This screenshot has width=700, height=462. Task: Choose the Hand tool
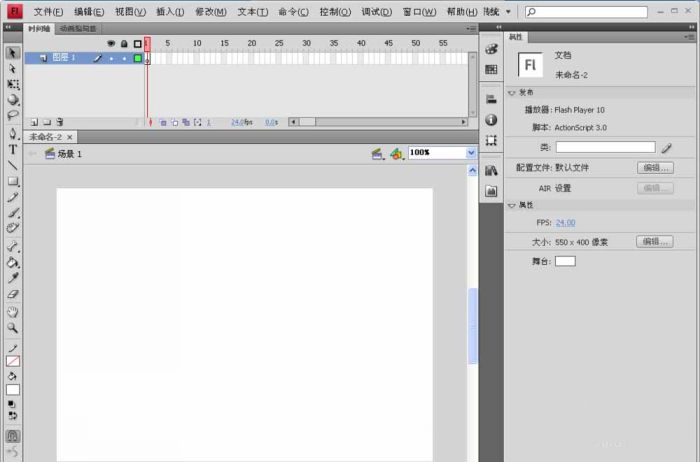(13, 311)
